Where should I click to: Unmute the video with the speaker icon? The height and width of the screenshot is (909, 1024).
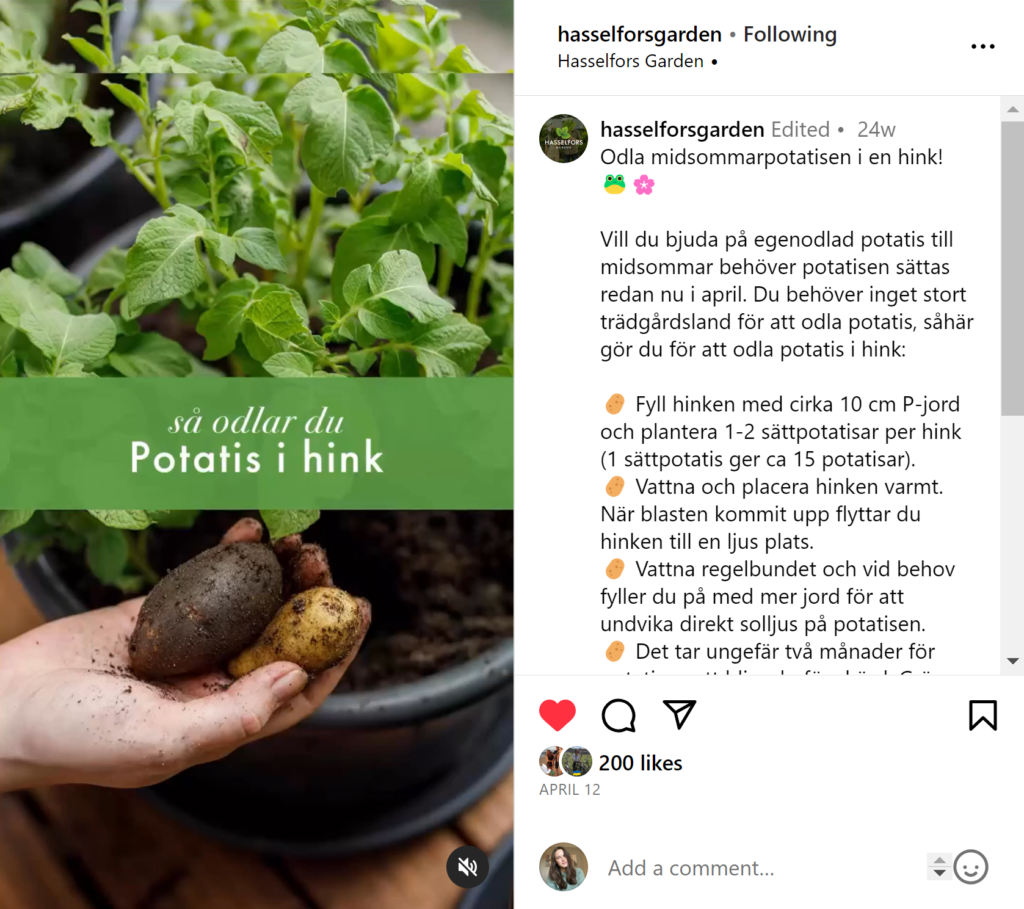[x=468, y=867]
